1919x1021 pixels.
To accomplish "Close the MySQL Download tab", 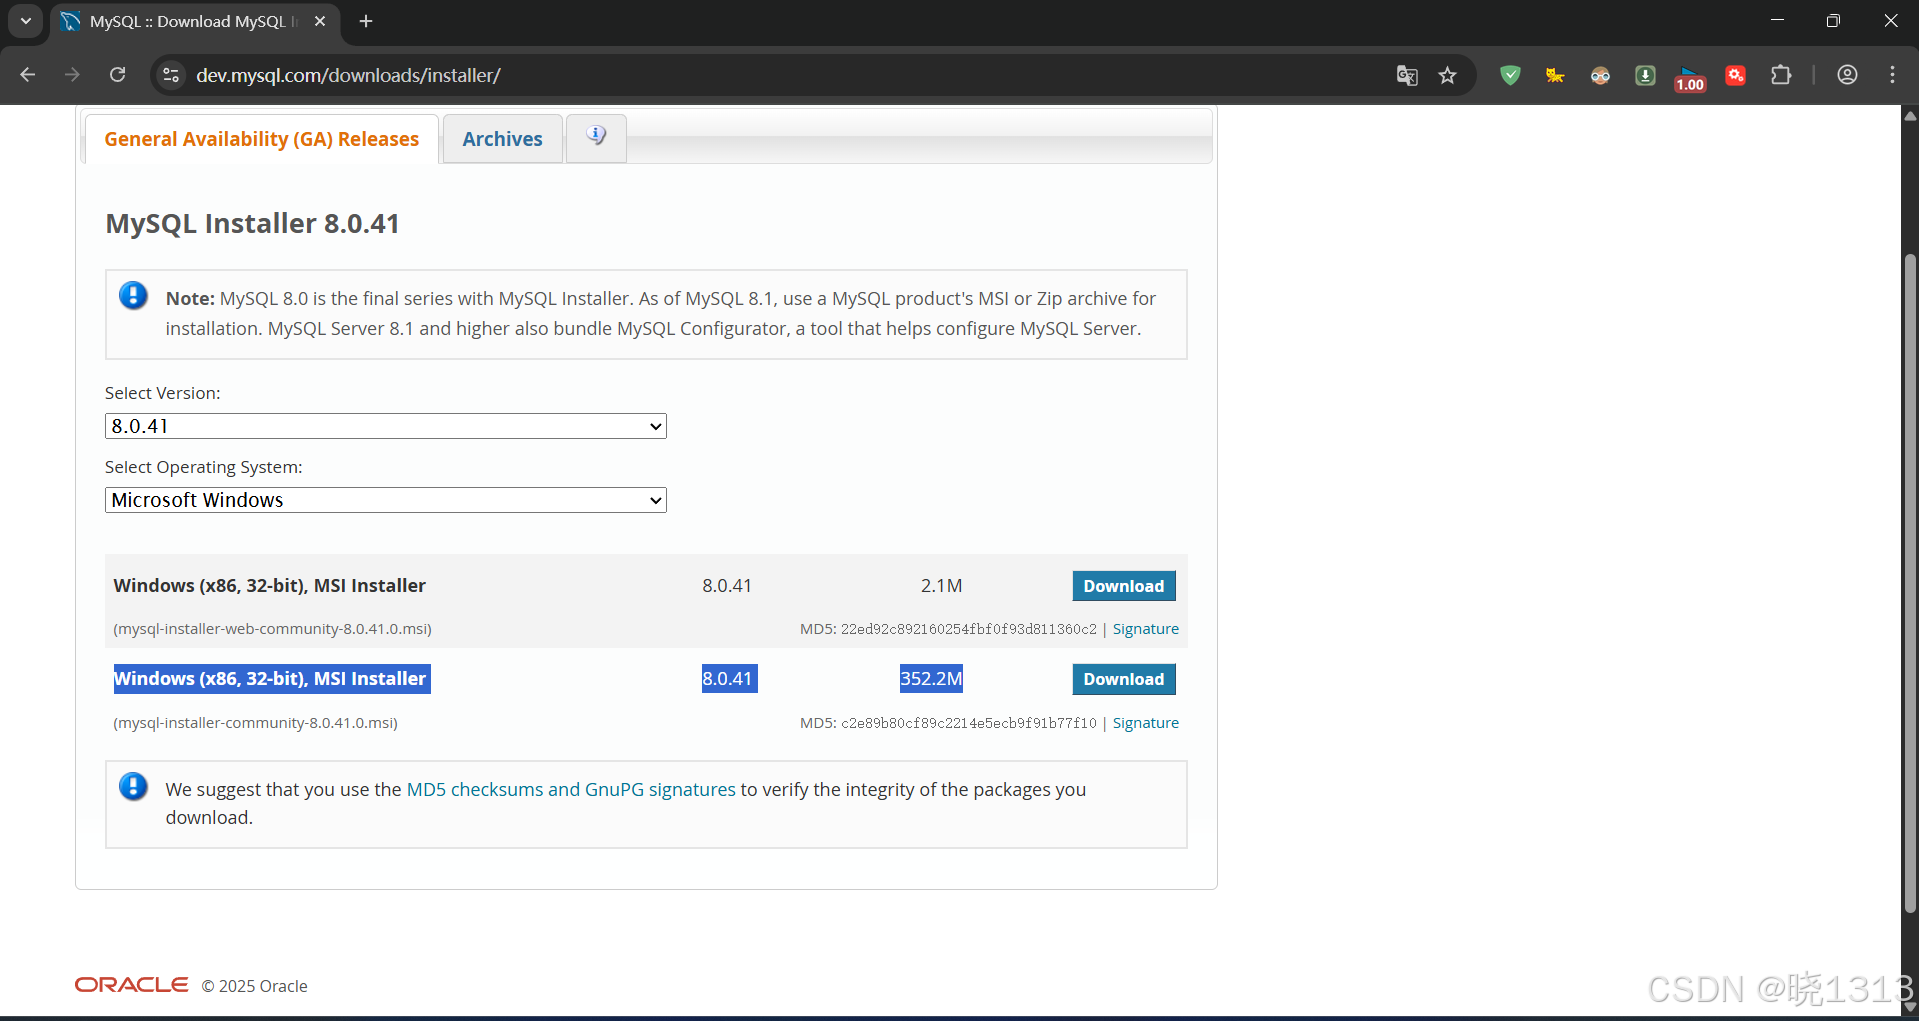I will click(320, 21).
